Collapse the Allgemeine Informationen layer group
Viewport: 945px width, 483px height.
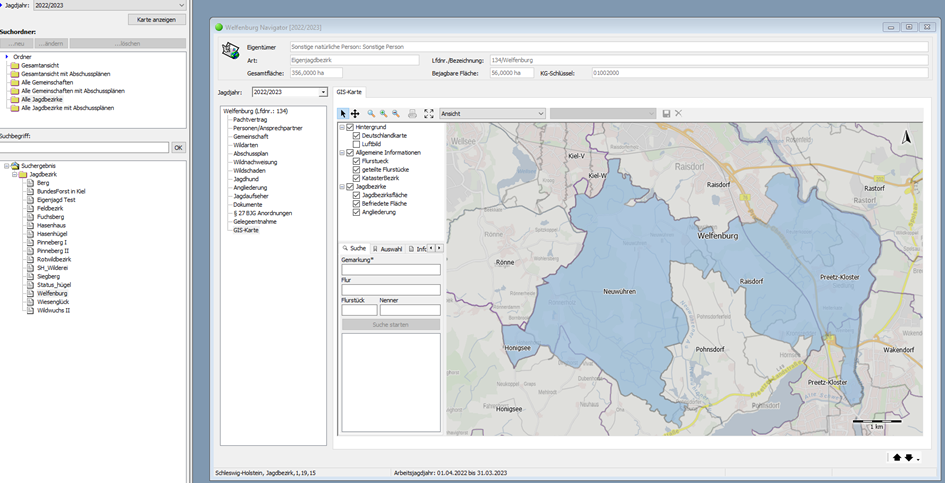(342, 153)
